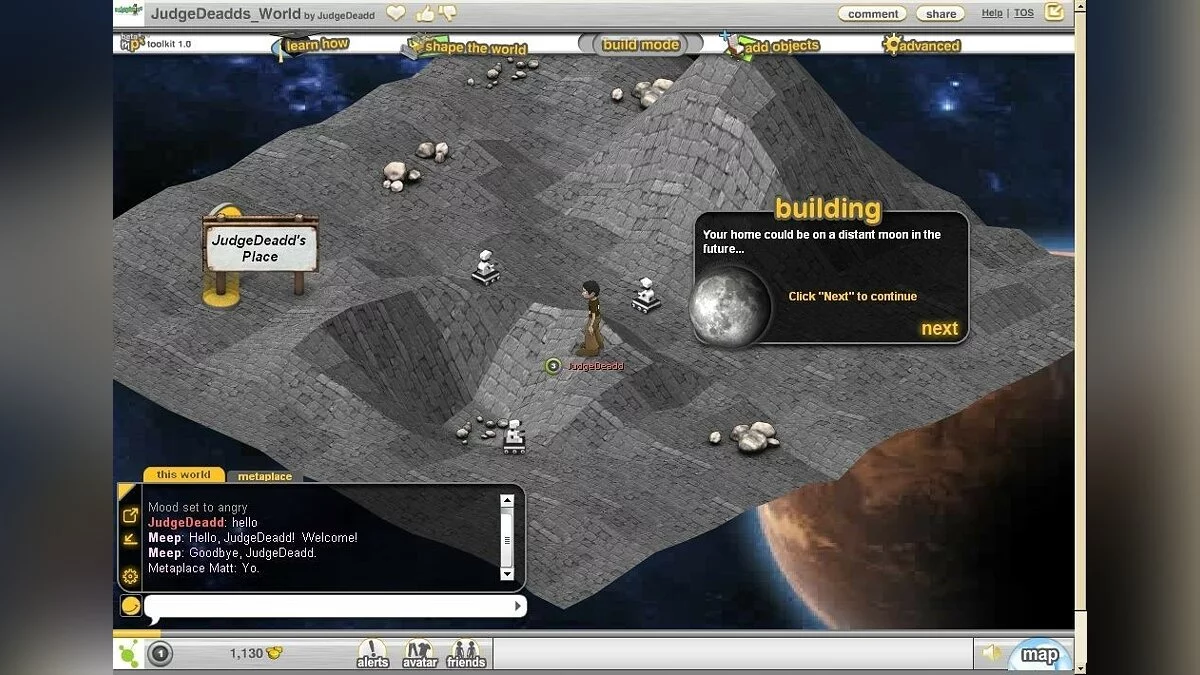Viewport: 1200px width, 675px height.
Task: Click the world author name JudgeDeadd
Action: click(346, 15)
